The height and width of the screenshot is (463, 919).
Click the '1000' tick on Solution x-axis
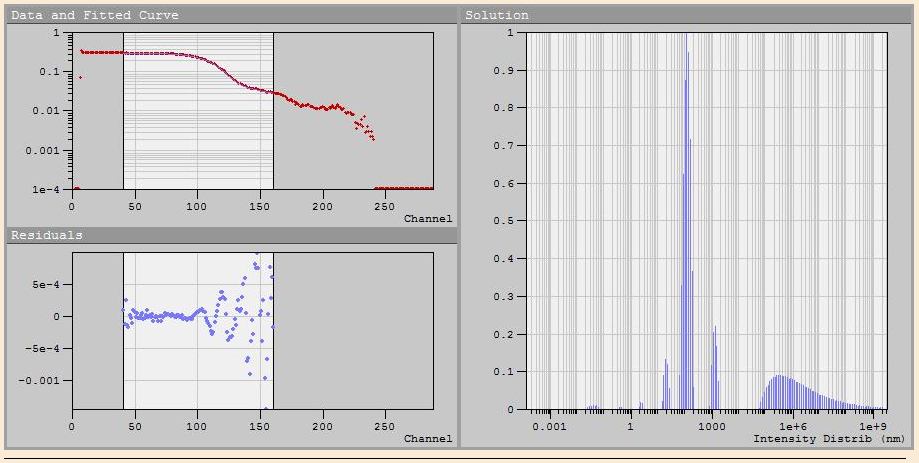712,426
